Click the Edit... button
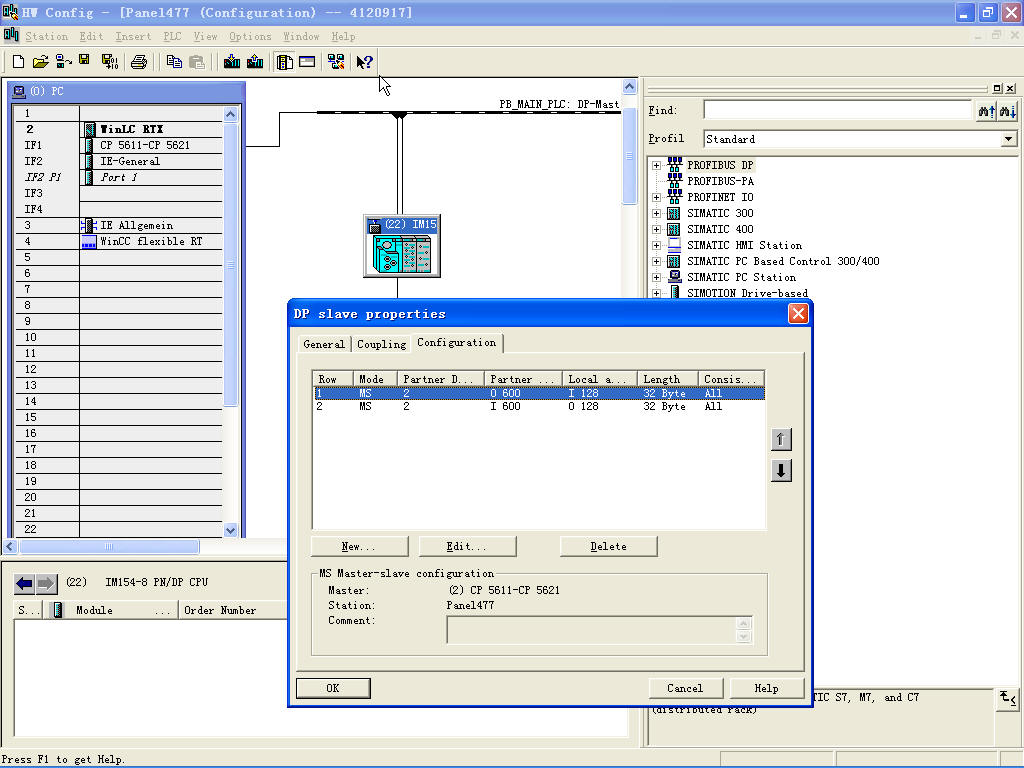This screenshot has width=1024, height=768. pyautogui.click(x=467, y=547)
